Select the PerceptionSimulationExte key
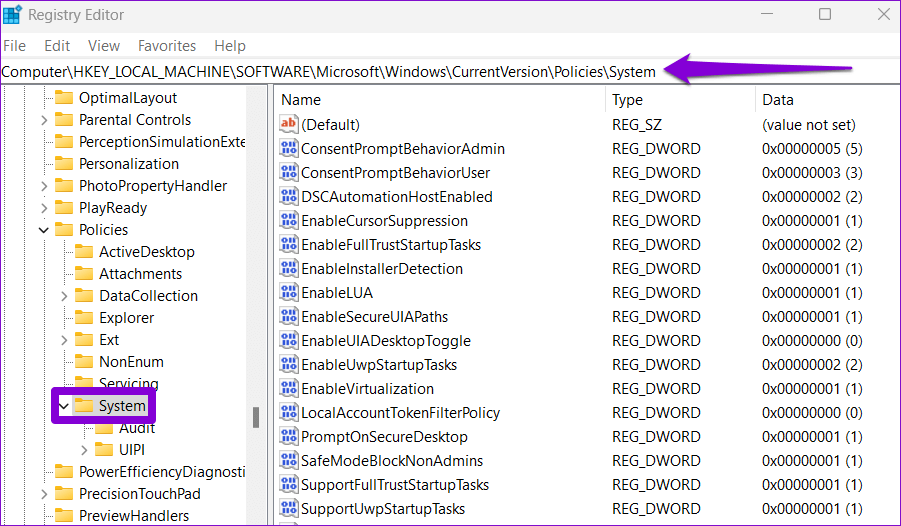The image size is (901, 526). tap(162, 142)
